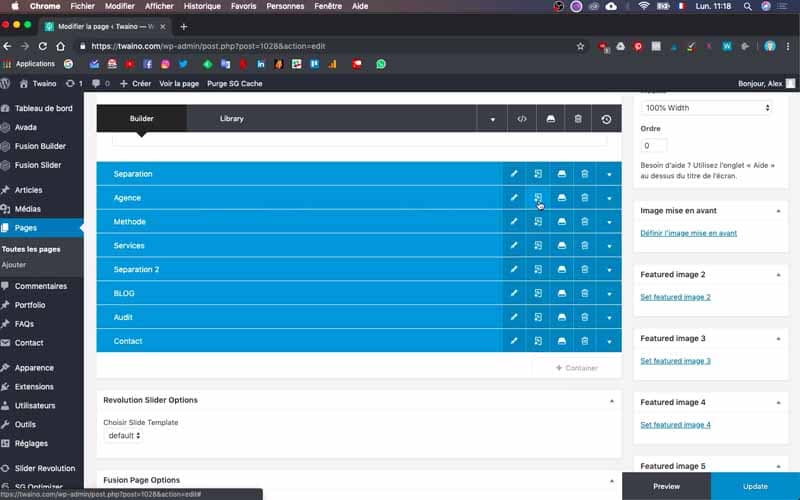
Task: Click Set featured image 2 link
Action: pyautogui.click(x=675, y=297)
